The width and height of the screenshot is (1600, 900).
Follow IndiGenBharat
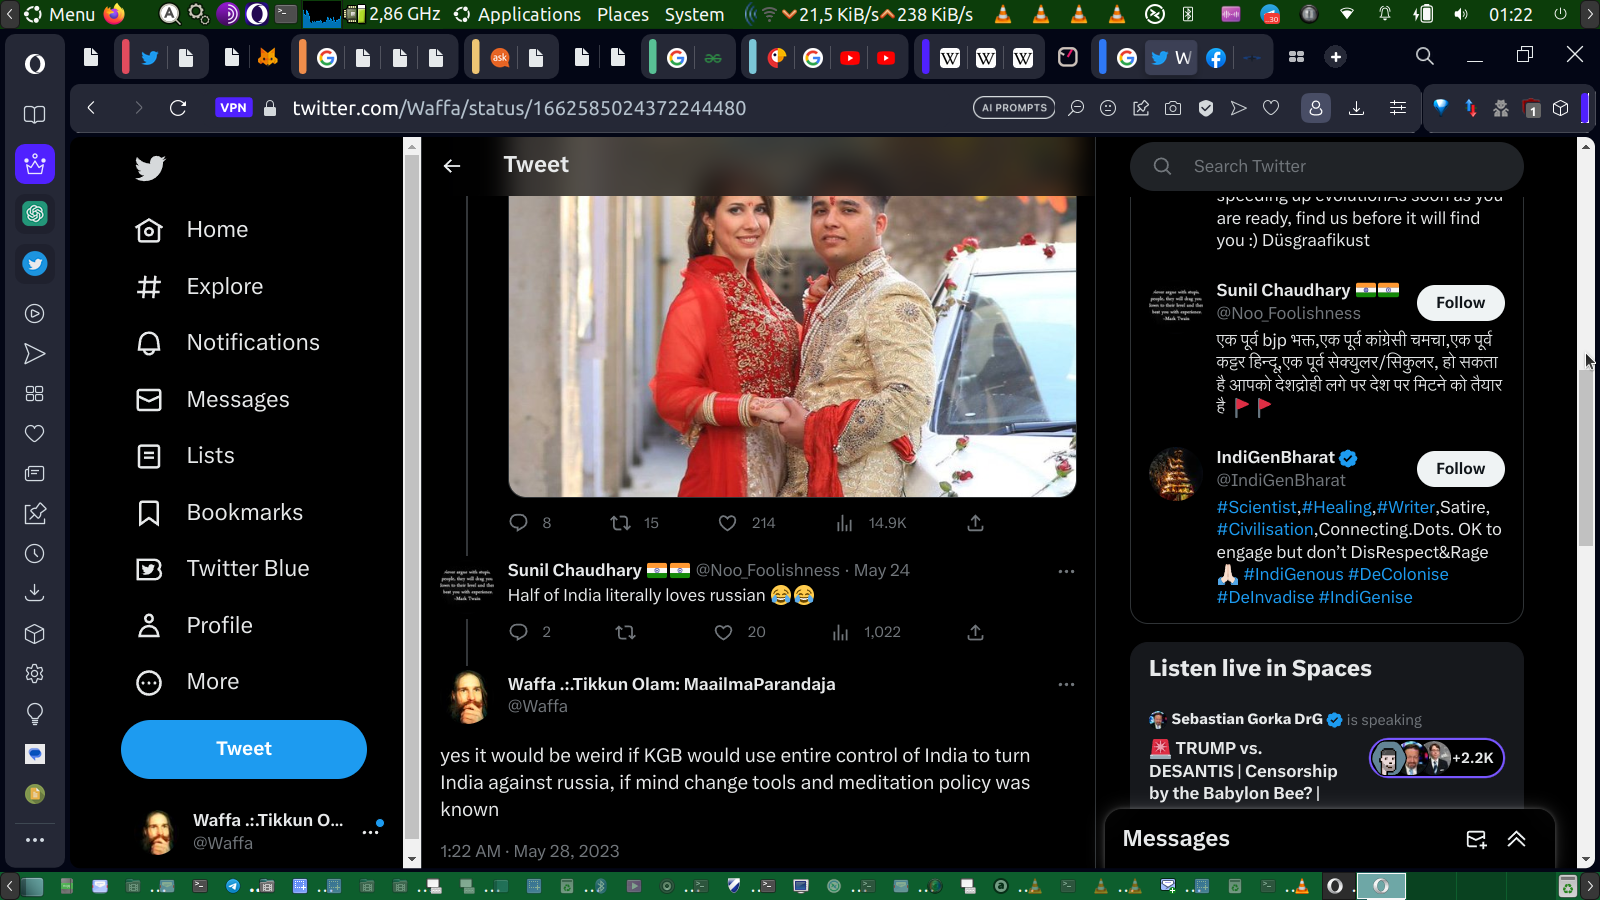[1461, 469]
